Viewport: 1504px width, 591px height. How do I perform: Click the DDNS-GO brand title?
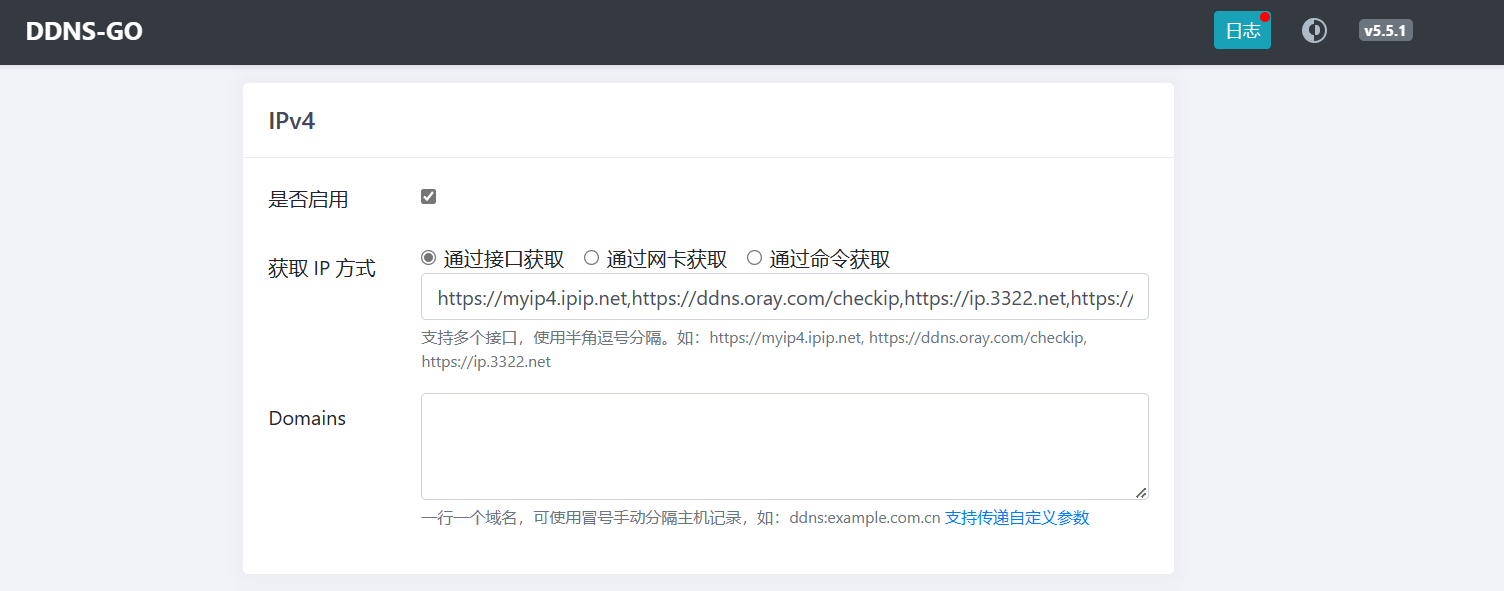[x=84, y=31]
